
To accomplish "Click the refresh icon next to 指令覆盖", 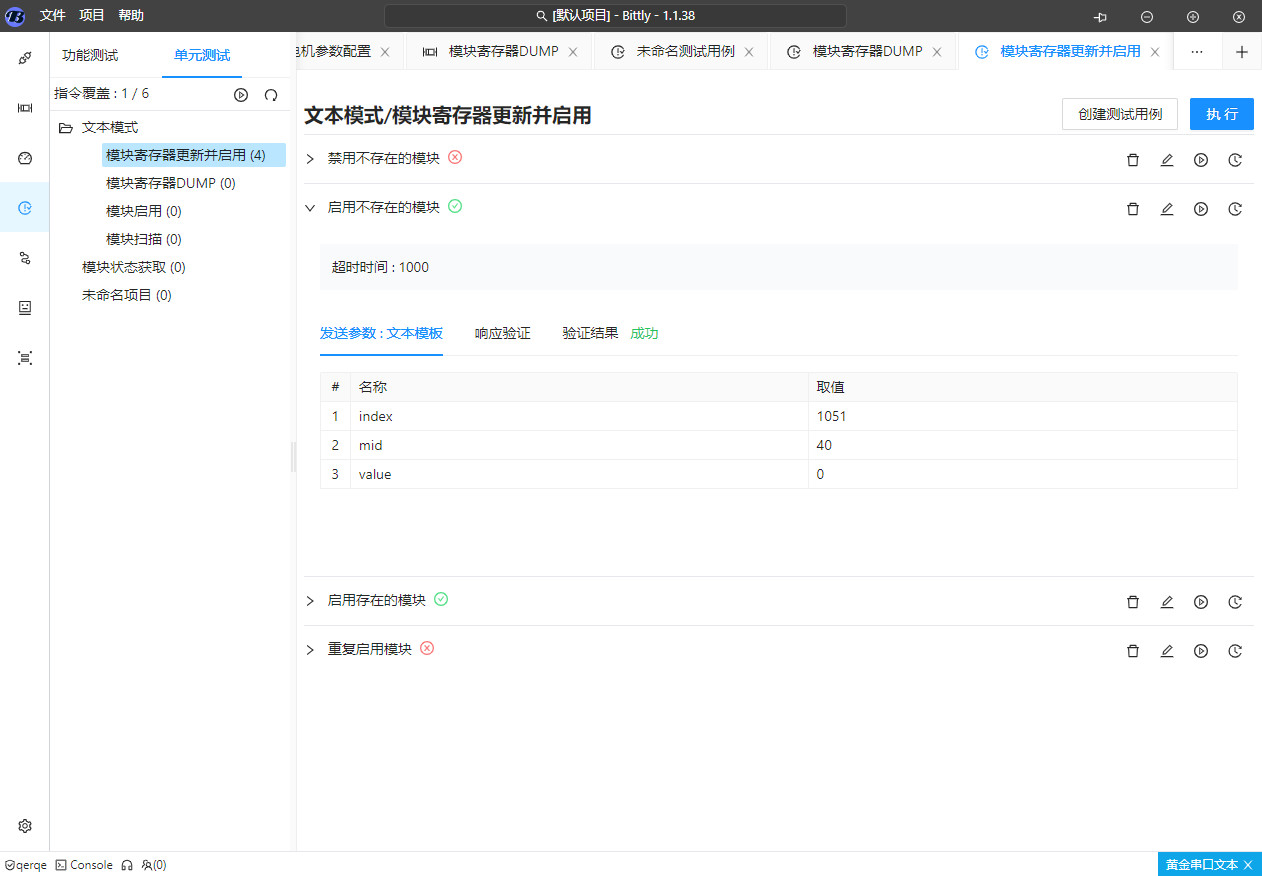I will pos(270,93).
